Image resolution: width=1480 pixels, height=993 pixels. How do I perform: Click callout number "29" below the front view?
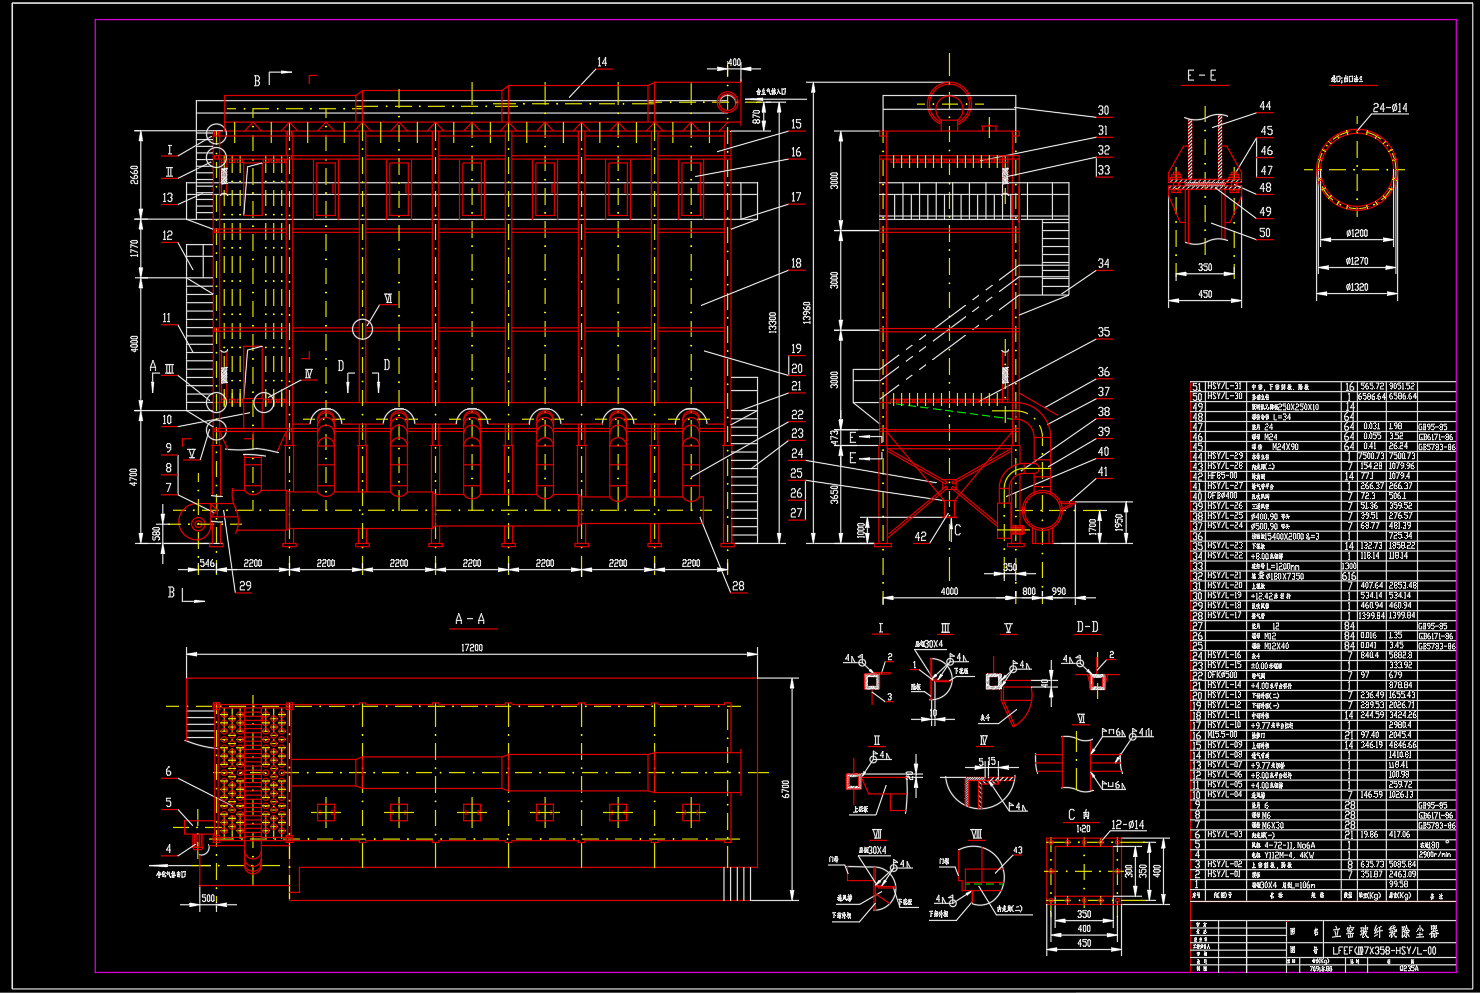point(245,586)
